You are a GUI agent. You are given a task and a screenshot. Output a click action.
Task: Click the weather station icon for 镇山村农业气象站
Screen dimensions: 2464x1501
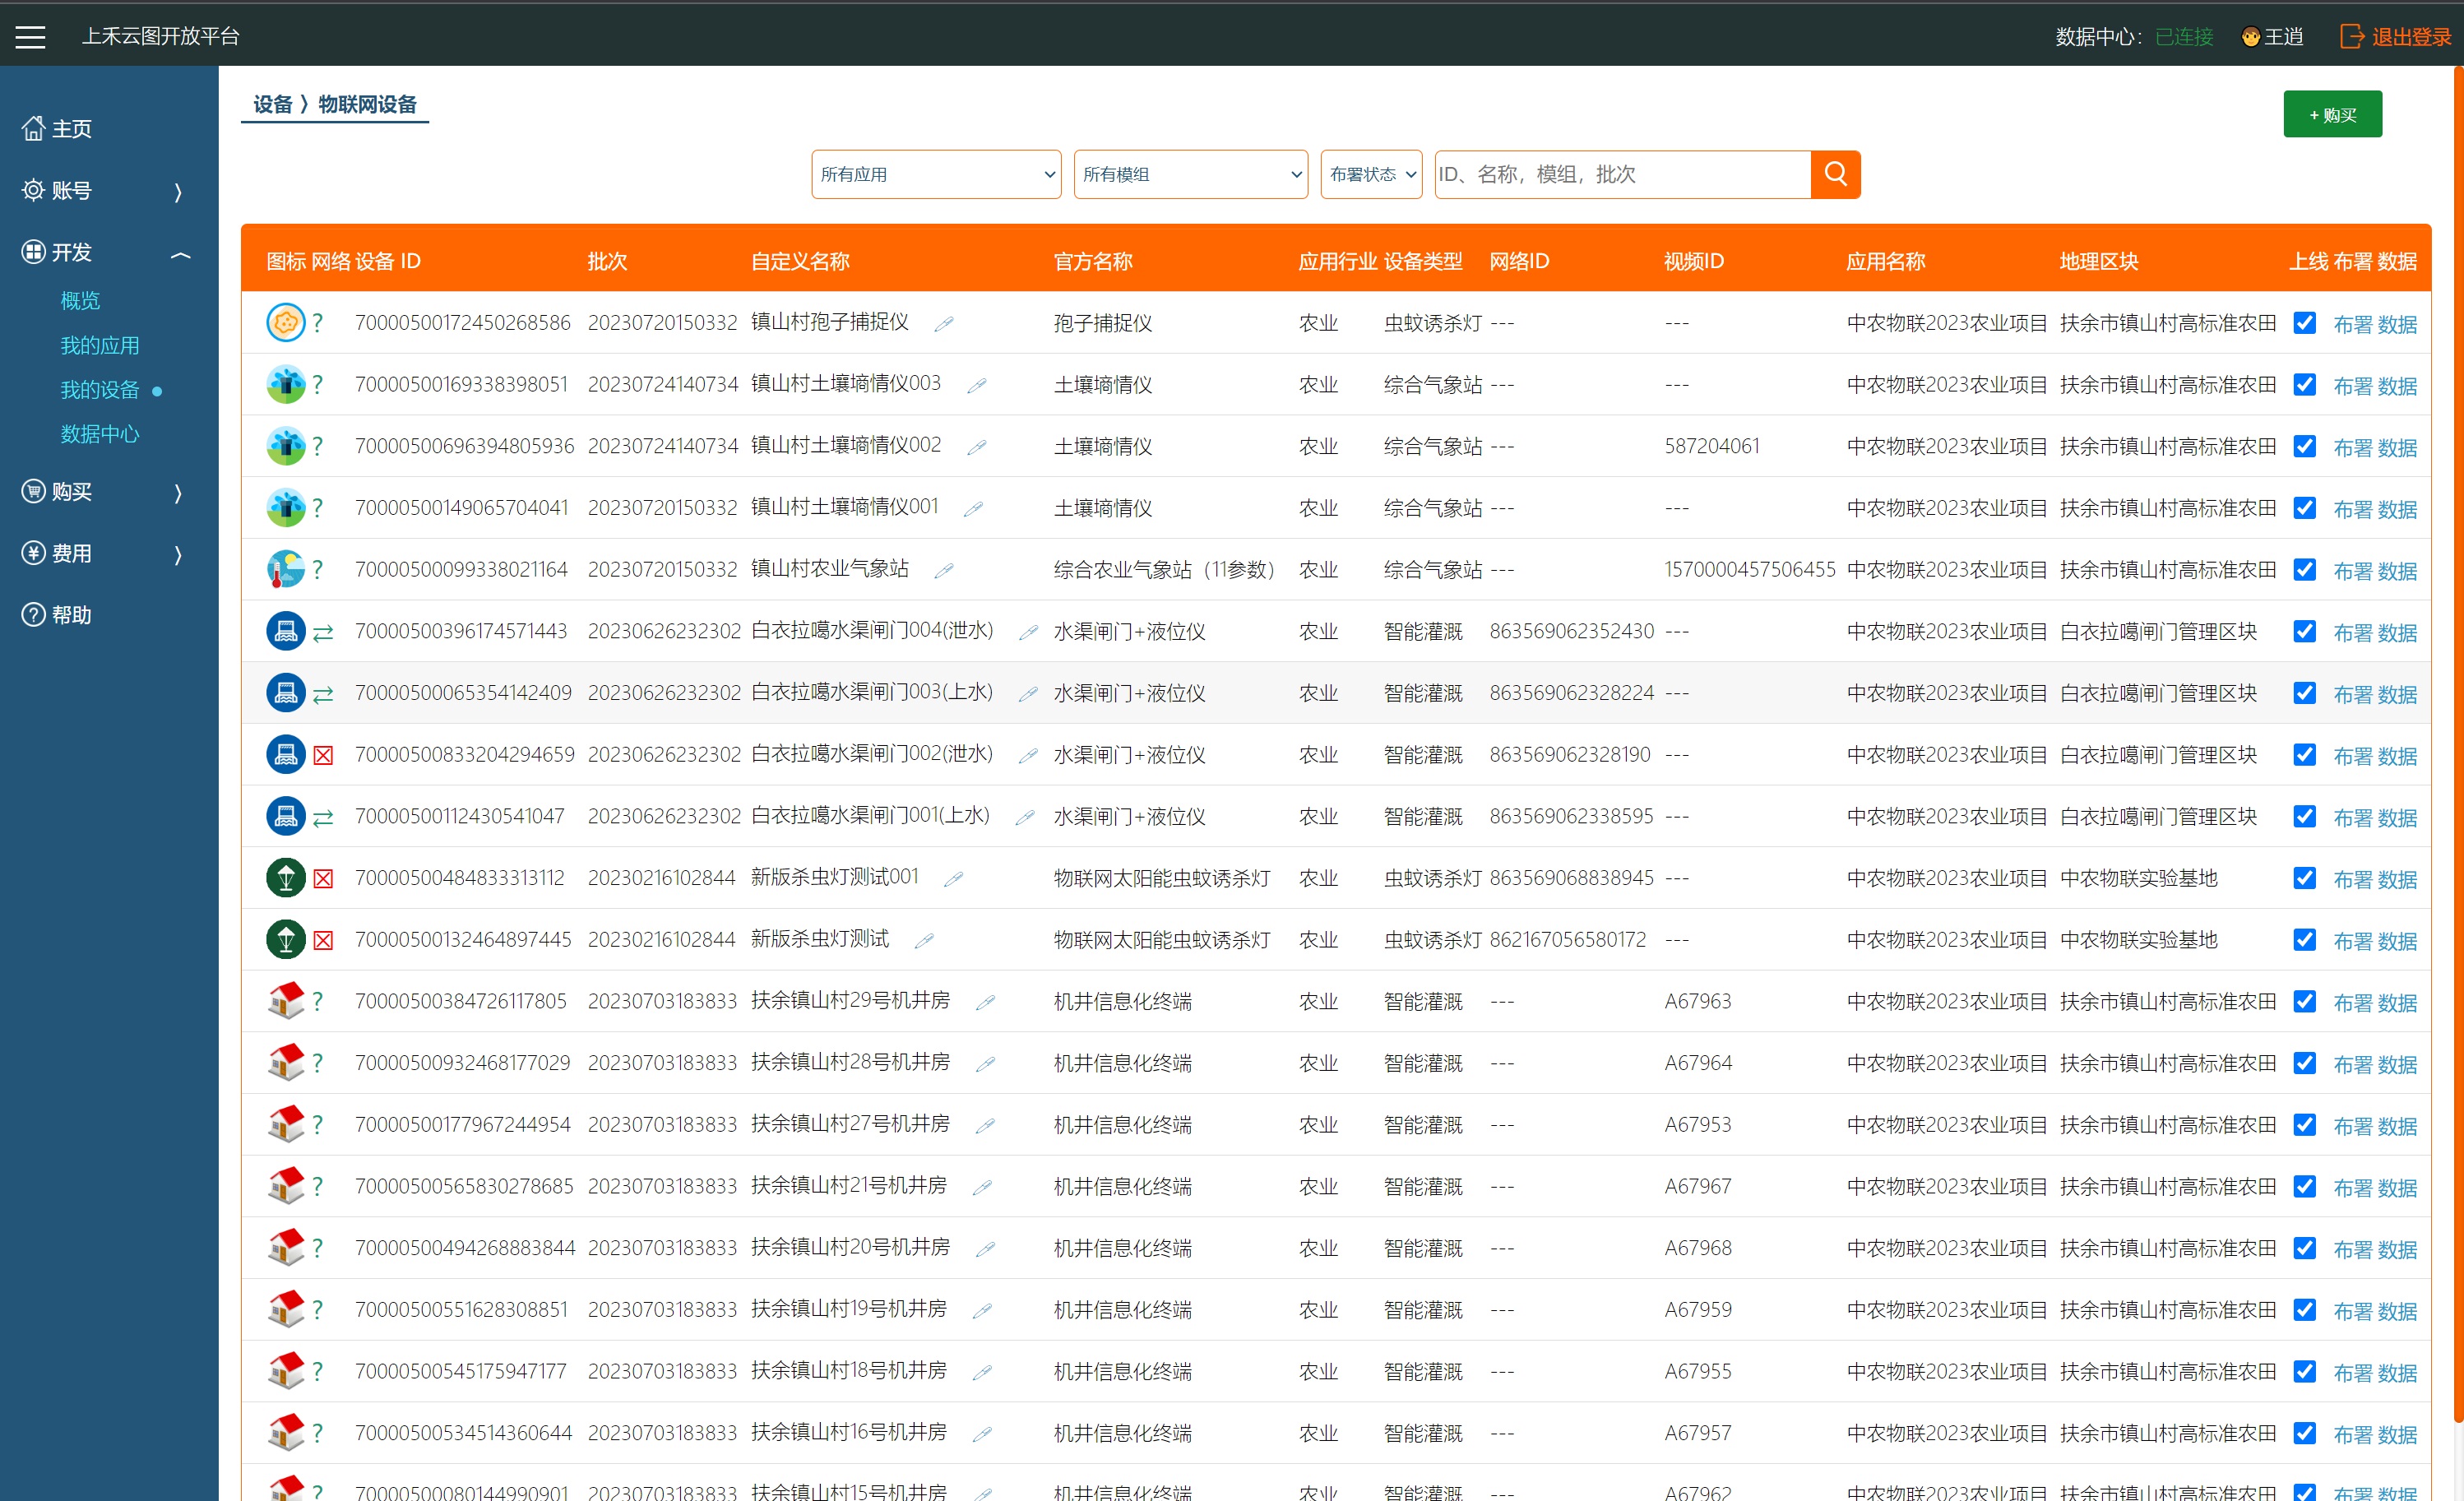(x=285, y=569)
